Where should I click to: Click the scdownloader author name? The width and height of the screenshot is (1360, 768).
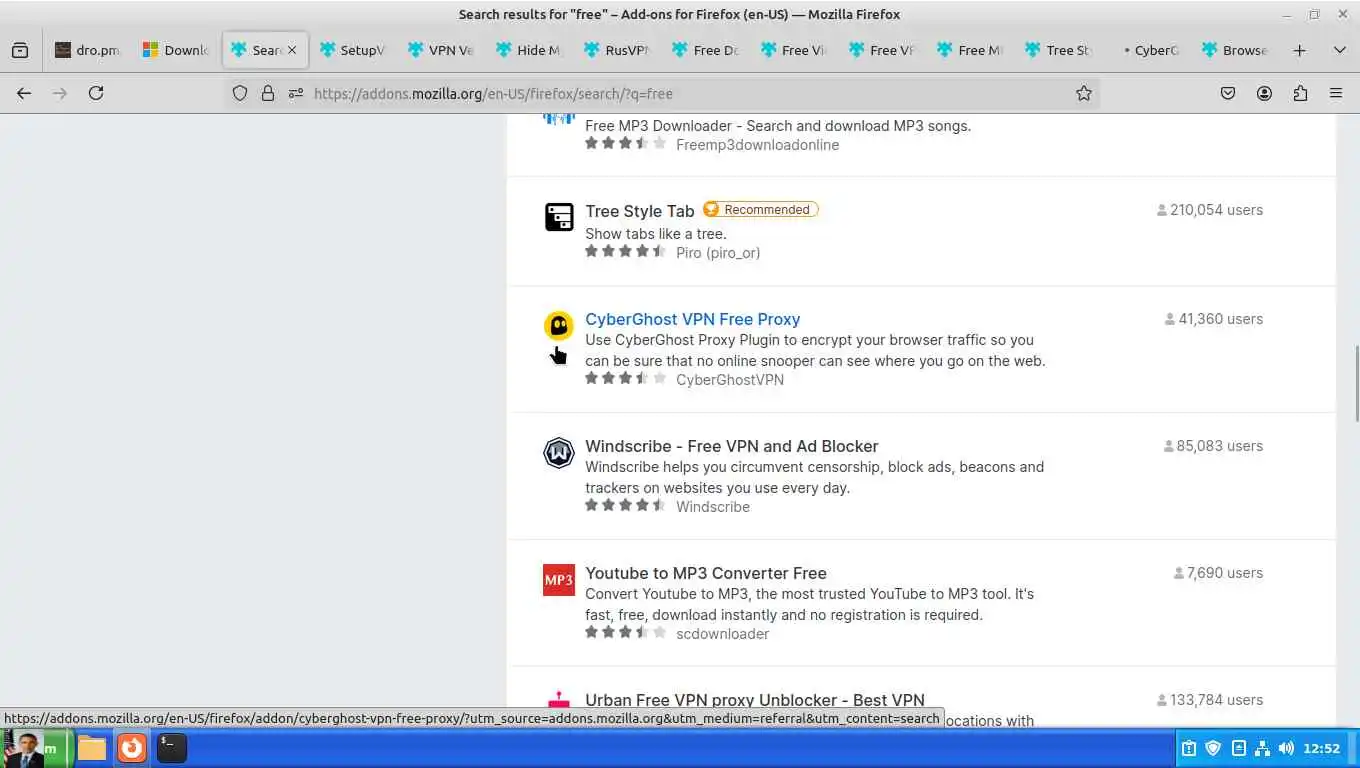tap(723, 634)
